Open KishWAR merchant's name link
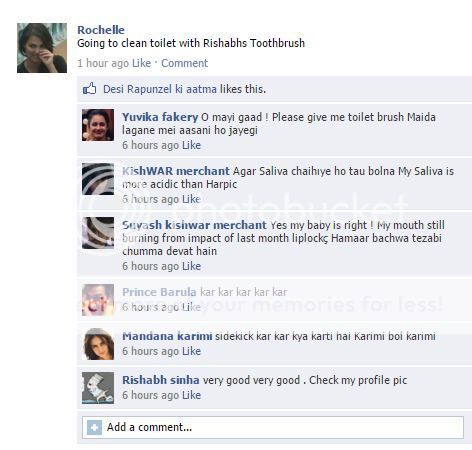This screenshot has width=472, height=450. click(x=176, y=171)
